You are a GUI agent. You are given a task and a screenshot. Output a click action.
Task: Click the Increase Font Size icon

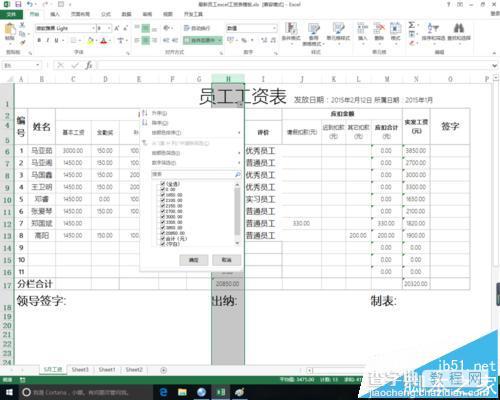117,28
